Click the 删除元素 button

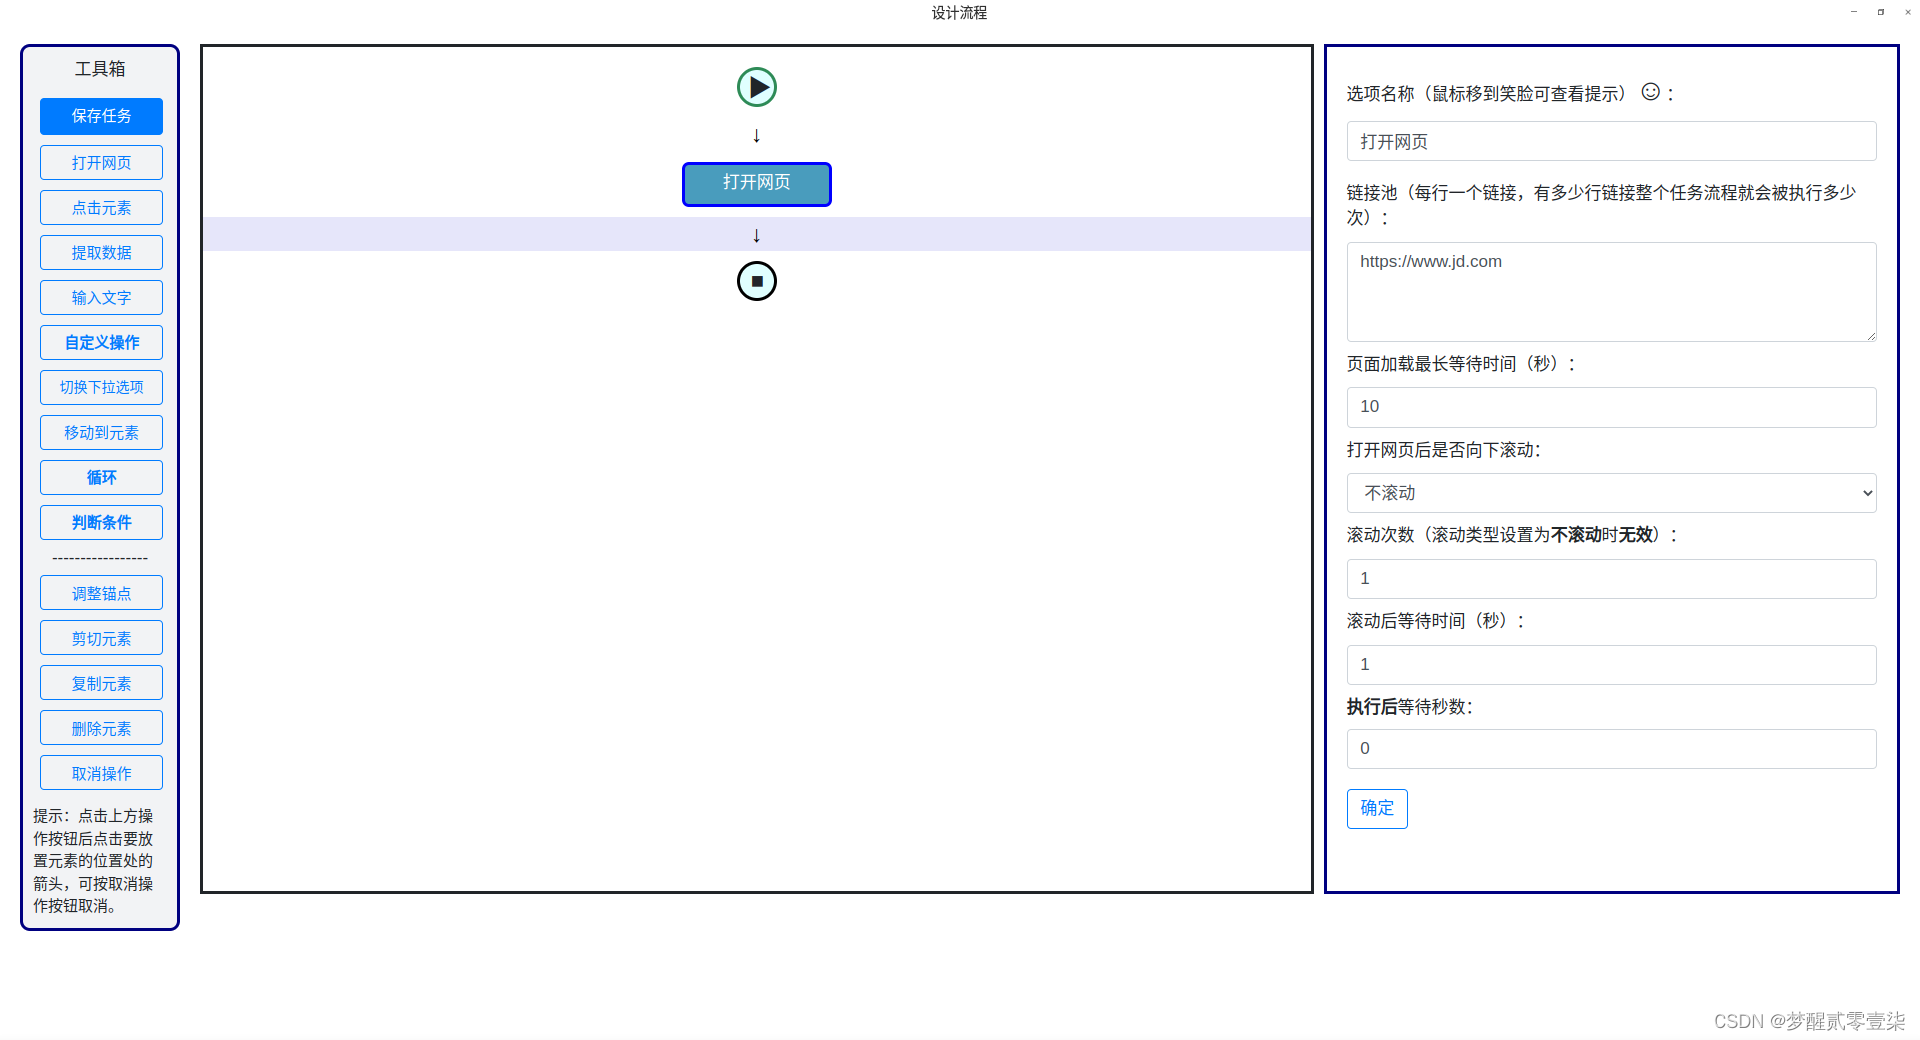click(101, 728)
